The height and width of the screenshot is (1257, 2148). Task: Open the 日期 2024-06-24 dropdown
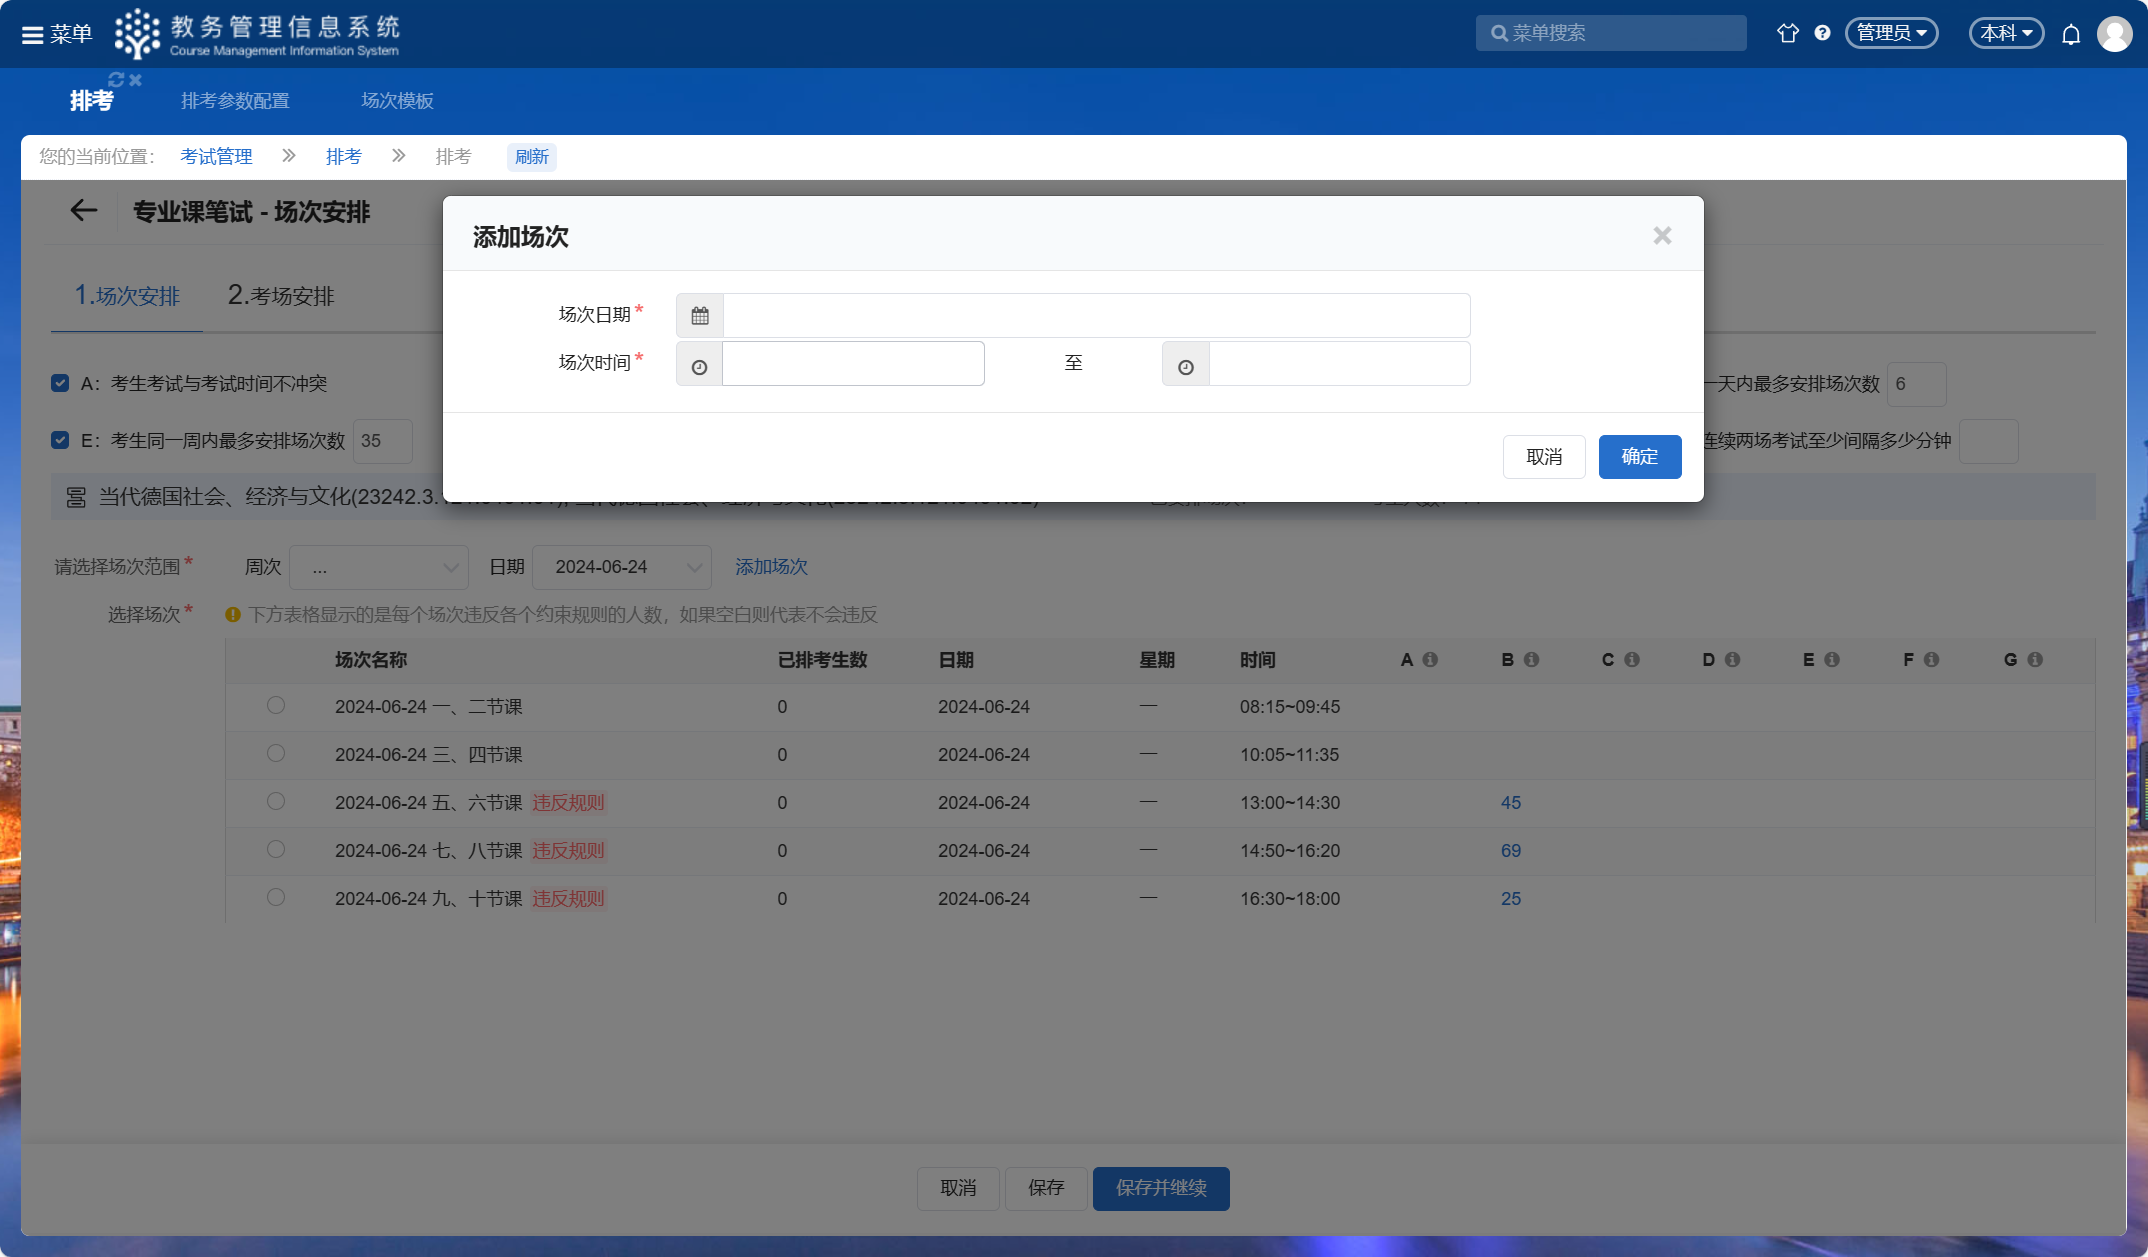pos(621,567)
